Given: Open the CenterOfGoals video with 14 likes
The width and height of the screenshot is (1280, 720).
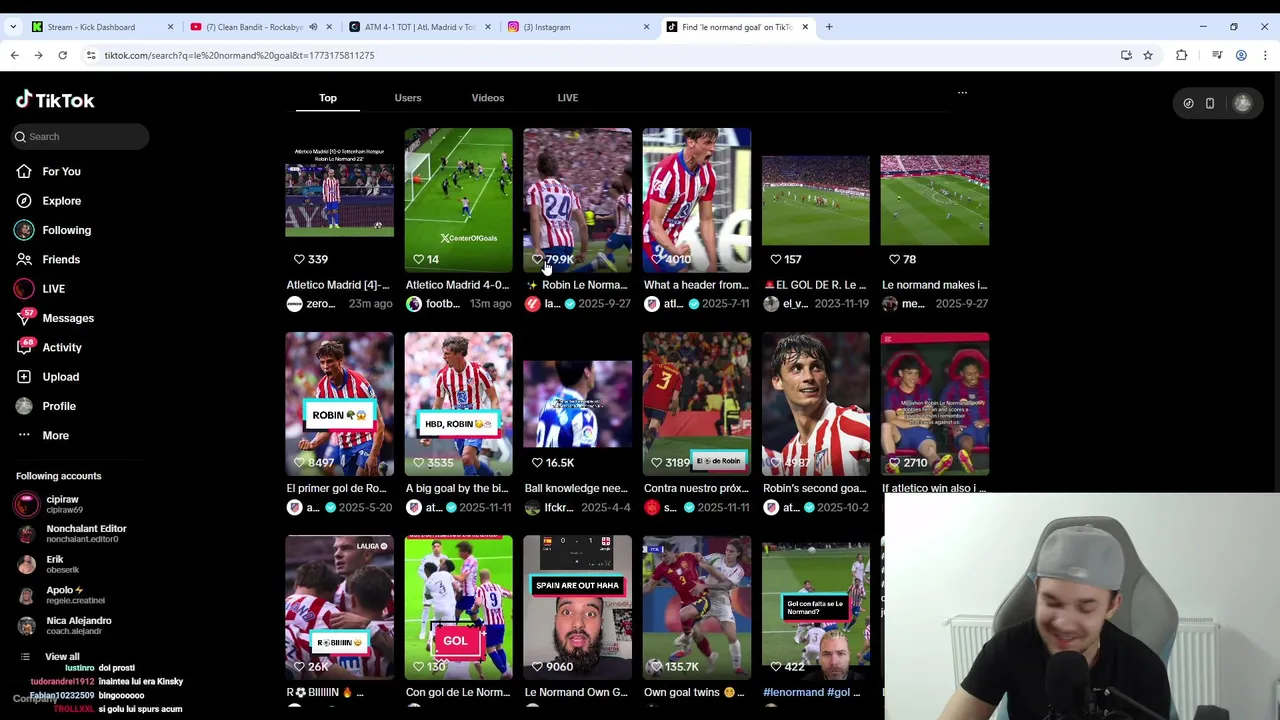Looking at the screenshot, I should (458, 200).
